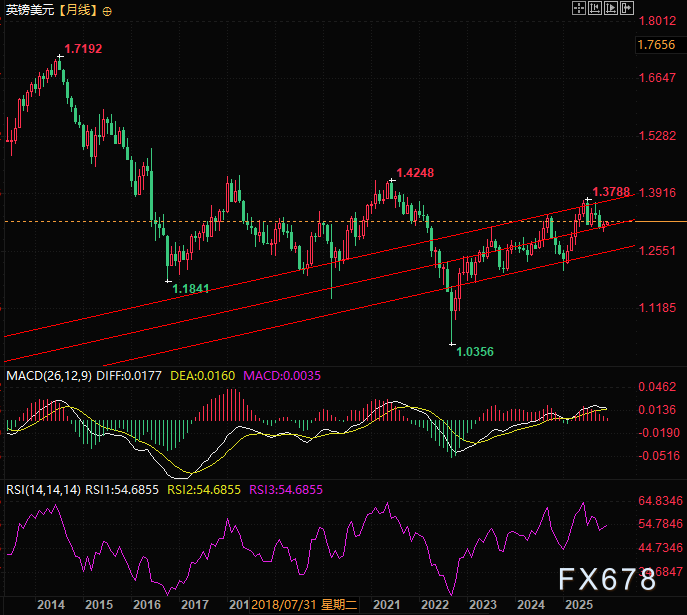The image size is (687, 615).
Task: Select the 1.7192 high price marker
Action: (84, 48)
